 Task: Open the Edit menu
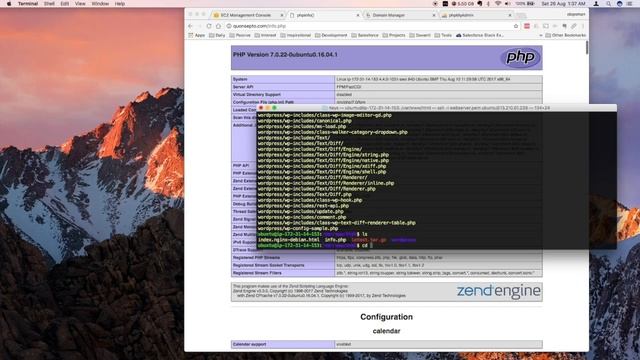64,4
